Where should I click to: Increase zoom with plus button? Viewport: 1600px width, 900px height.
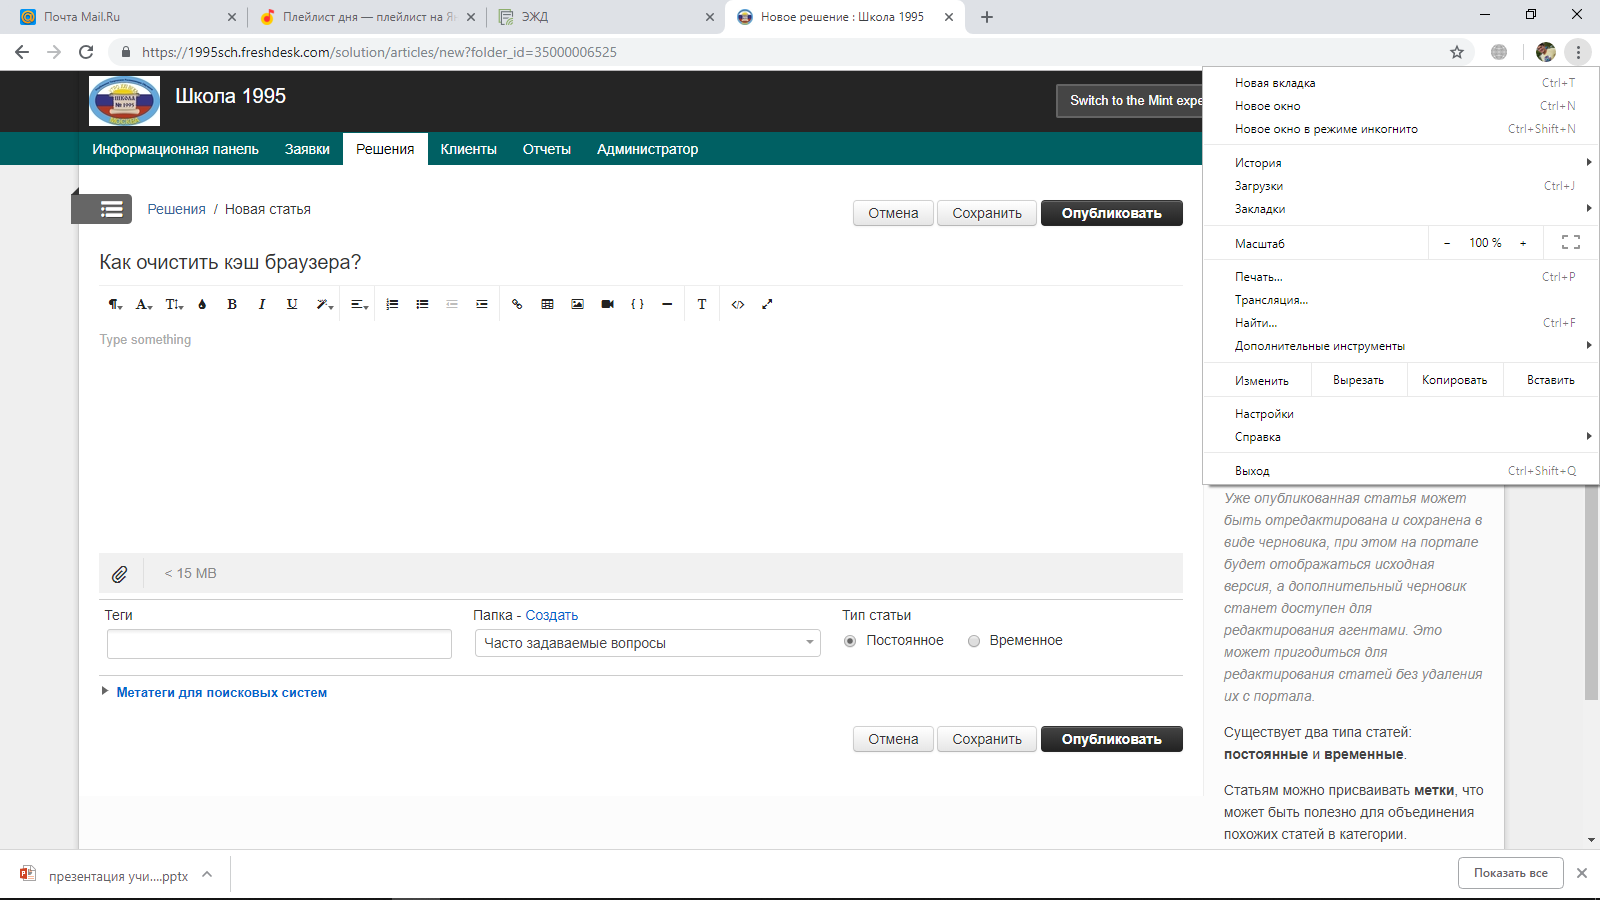pyautogui.click(x=1523, y=243)
